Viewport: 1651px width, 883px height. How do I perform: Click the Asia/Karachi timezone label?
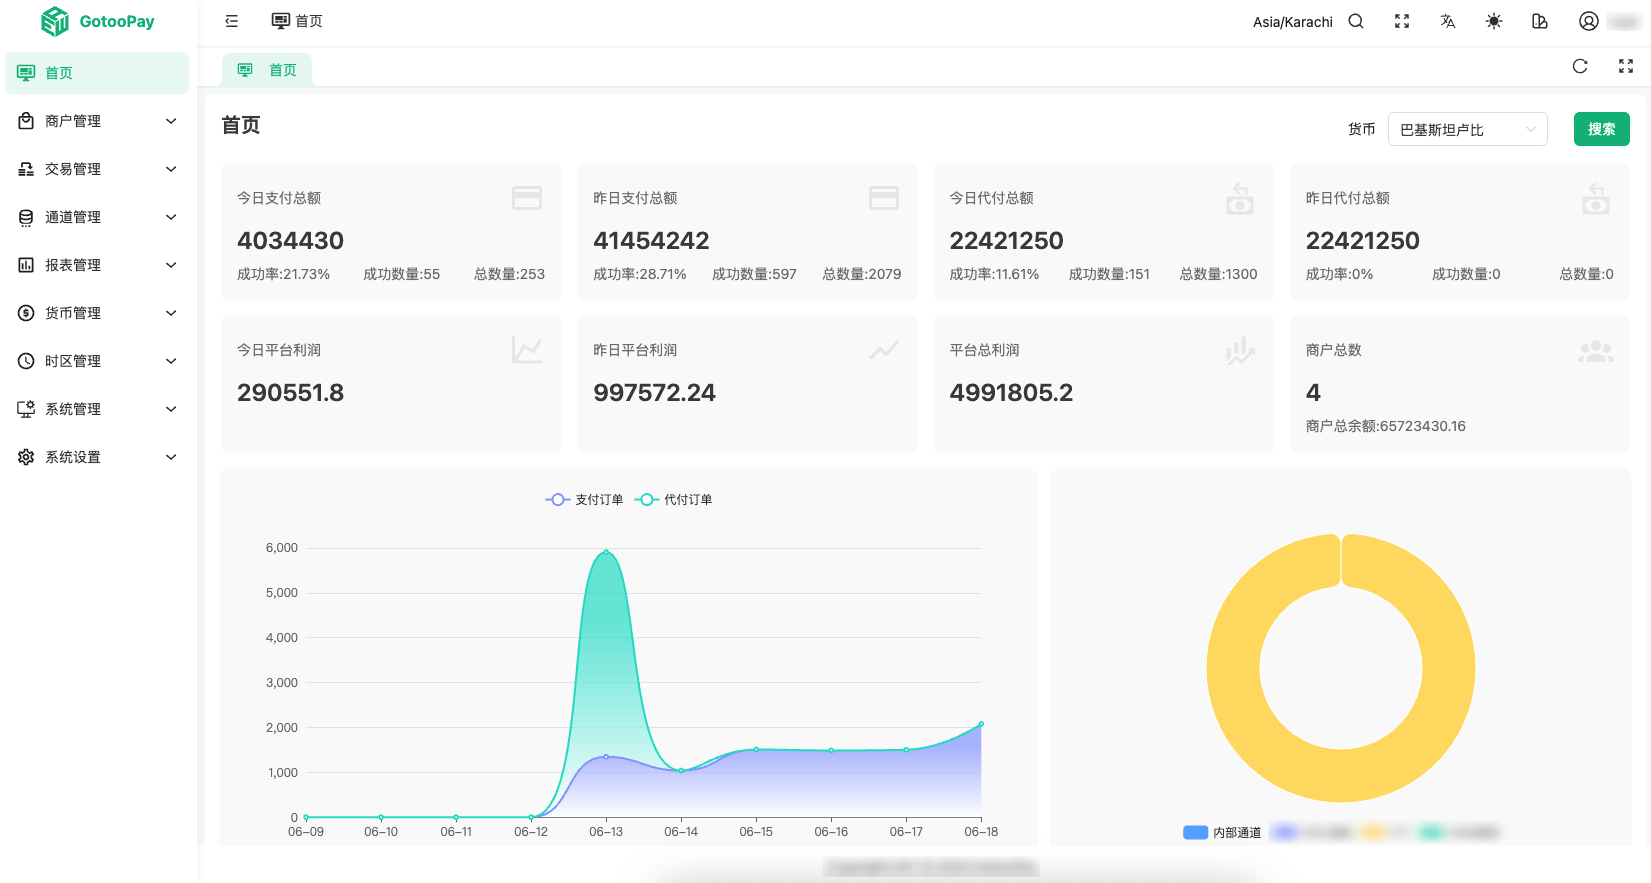(1292, 22)
